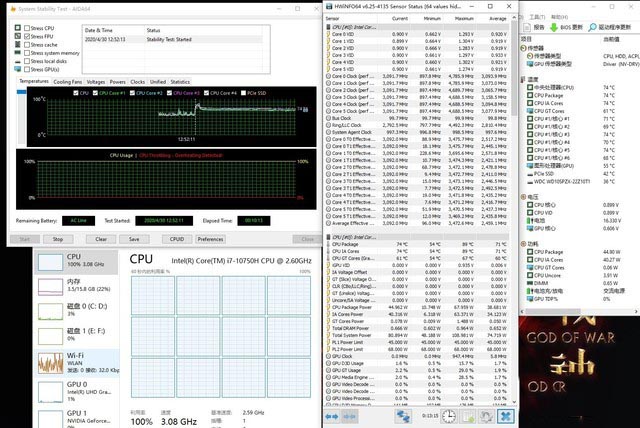Click HWiNFO blue X close sensors icon

(505, 417)
